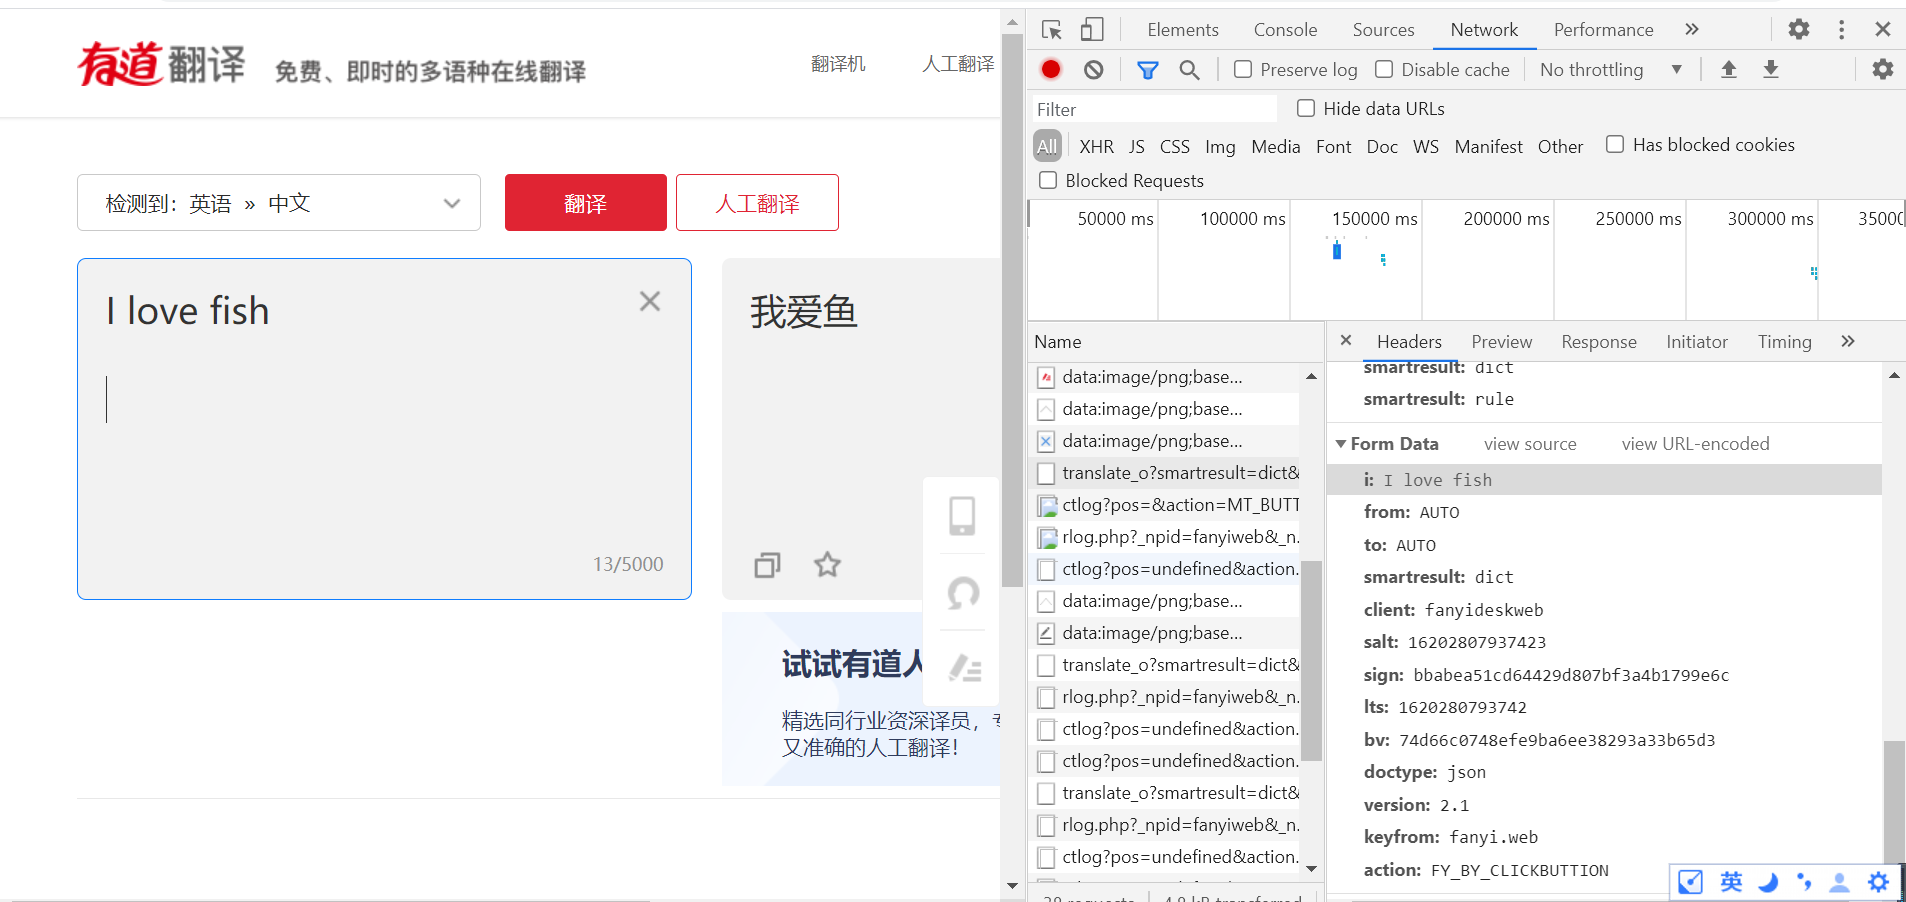Filter requests by XHR
Image resolution: width=1906 pixels, height=902 pixels.
(x=1096, y=146)
